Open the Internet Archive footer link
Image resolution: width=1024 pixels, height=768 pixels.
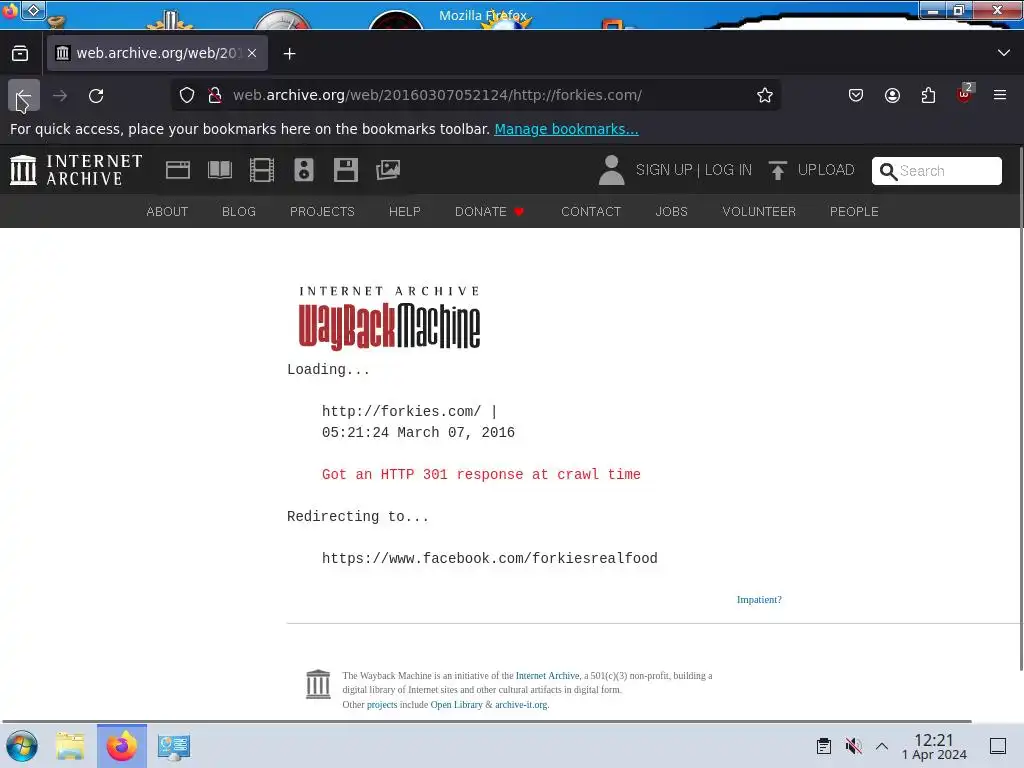coord(547,676)
